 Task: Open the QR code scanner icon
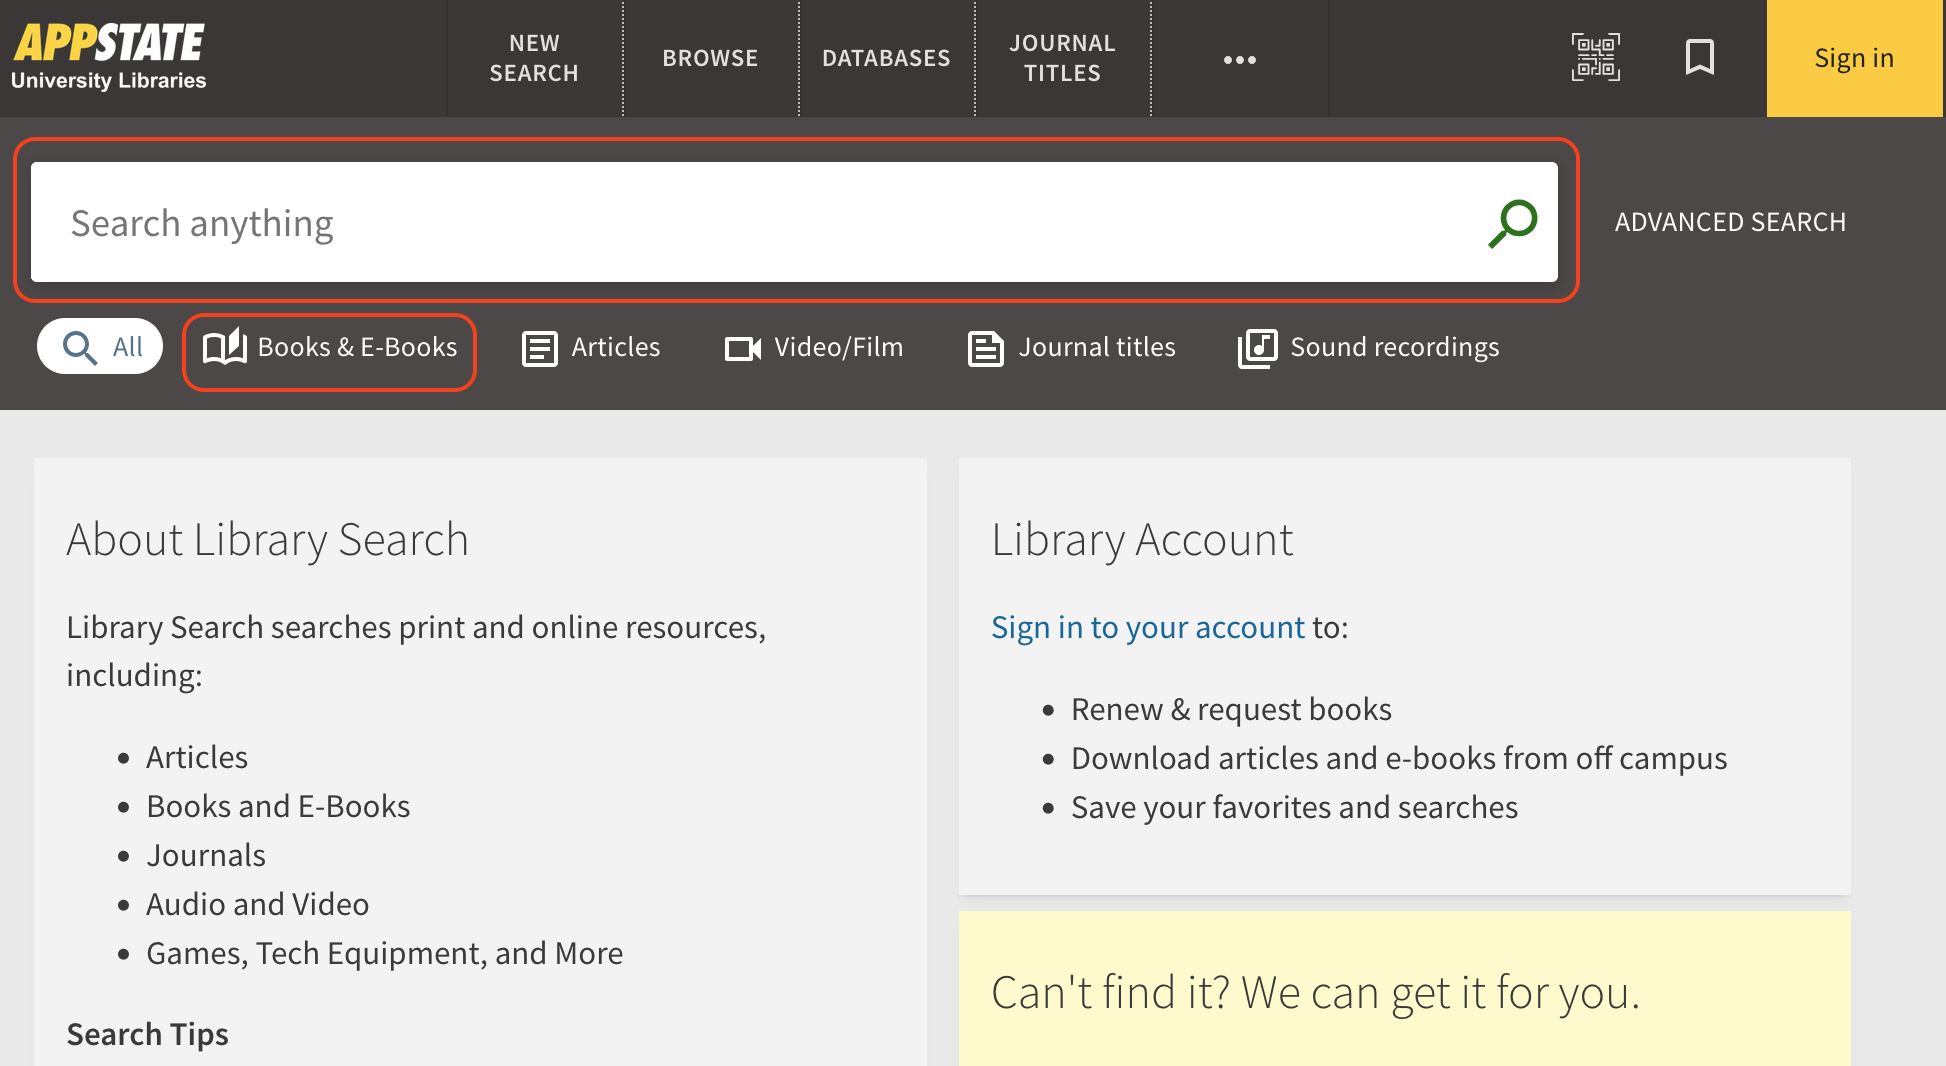point(1595,58)
